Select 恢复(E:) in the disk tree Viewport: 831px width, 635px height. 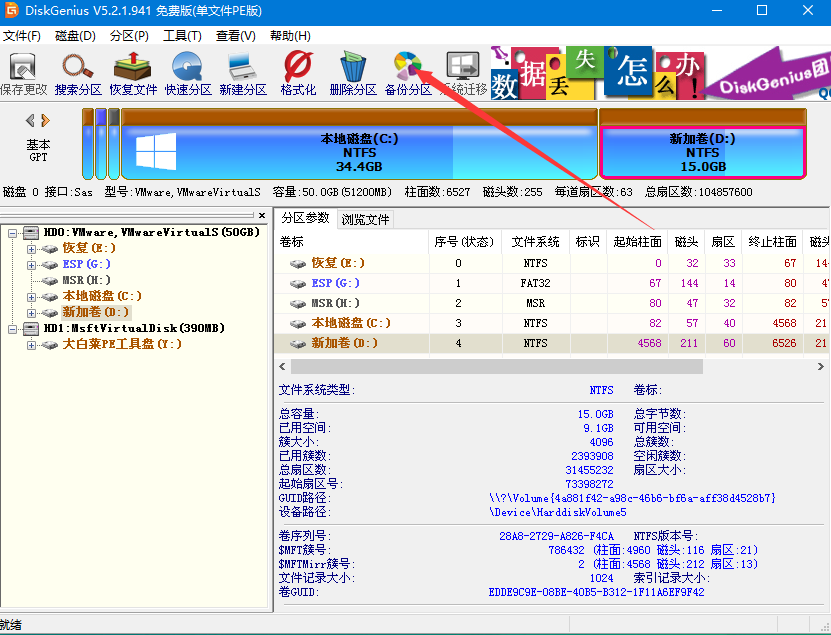[x=89, y=248]
